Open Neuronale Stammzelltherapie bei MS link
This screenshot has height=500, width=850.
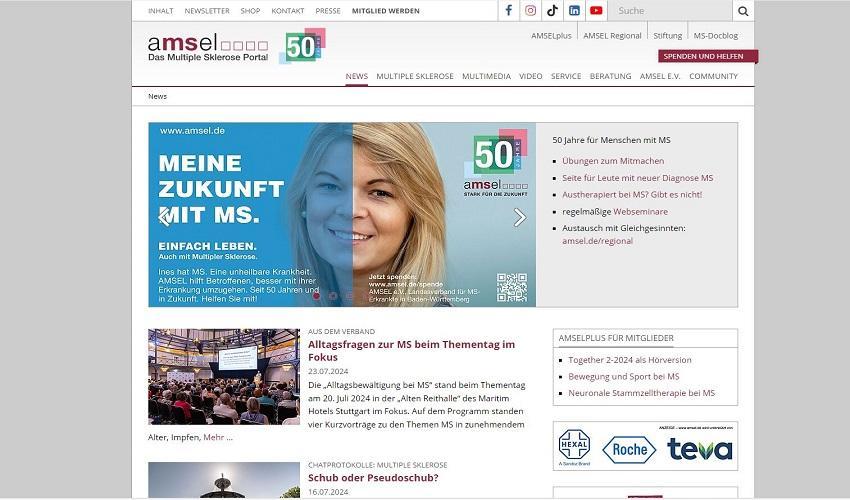[641, 393]
